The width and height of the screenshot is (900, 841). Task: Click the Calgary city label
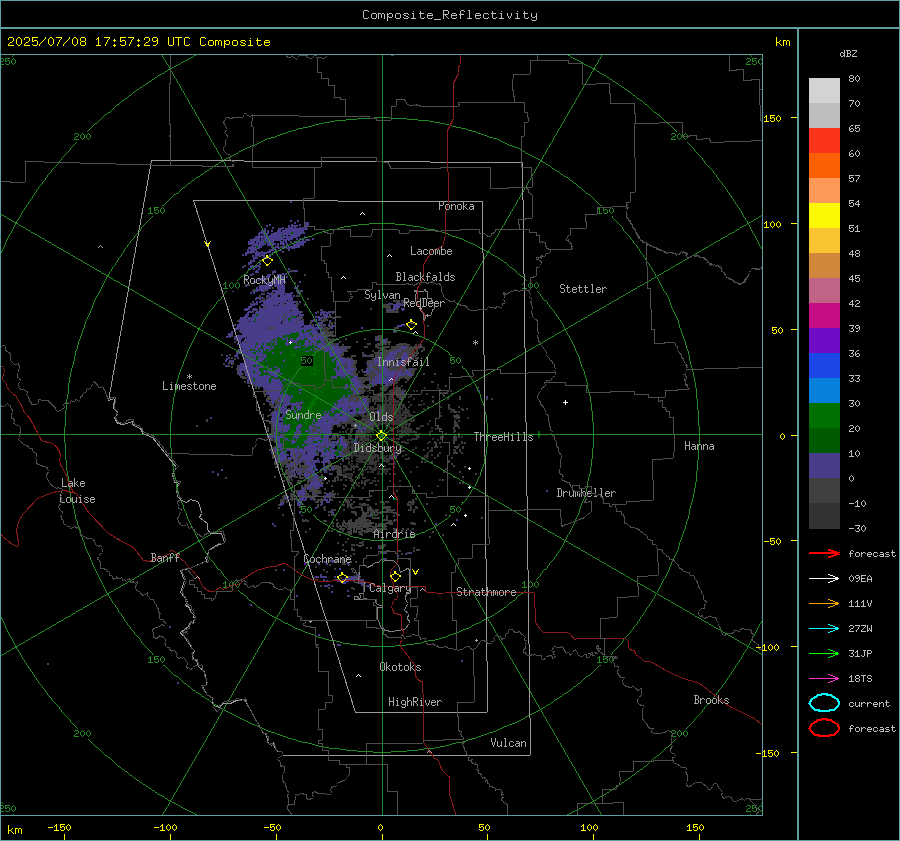coord(390,588)
